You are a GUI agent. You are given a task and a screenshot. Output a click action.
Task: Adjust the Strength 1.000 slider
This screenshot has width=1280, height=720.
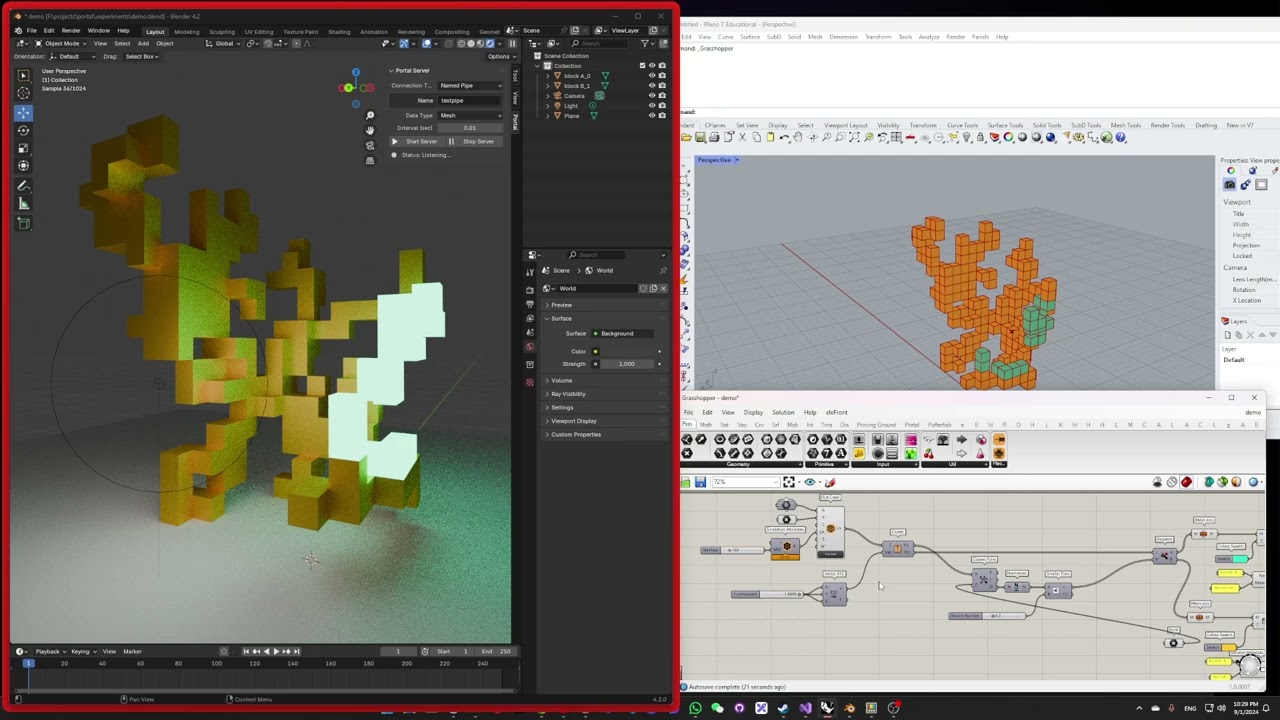626,364
